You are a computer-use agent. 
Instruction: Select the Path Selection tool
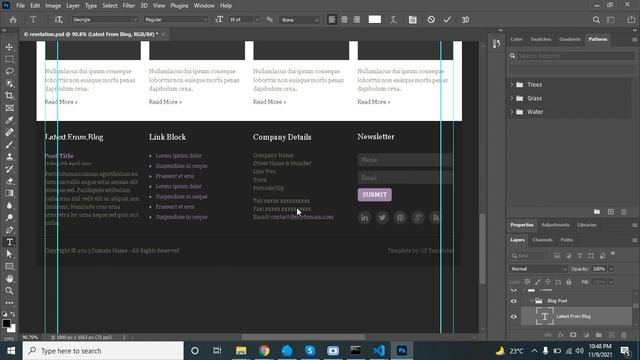tap(9, 254)
